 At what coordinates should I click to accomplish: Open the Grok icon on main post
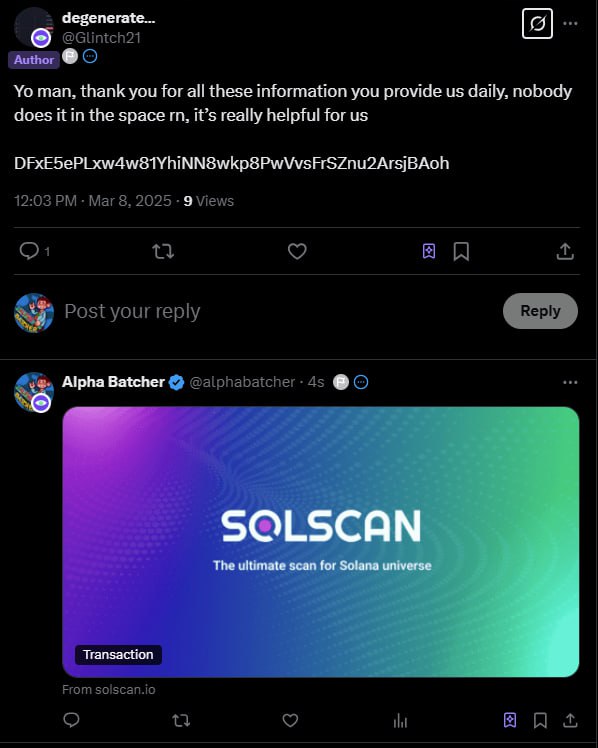[537, 23]
